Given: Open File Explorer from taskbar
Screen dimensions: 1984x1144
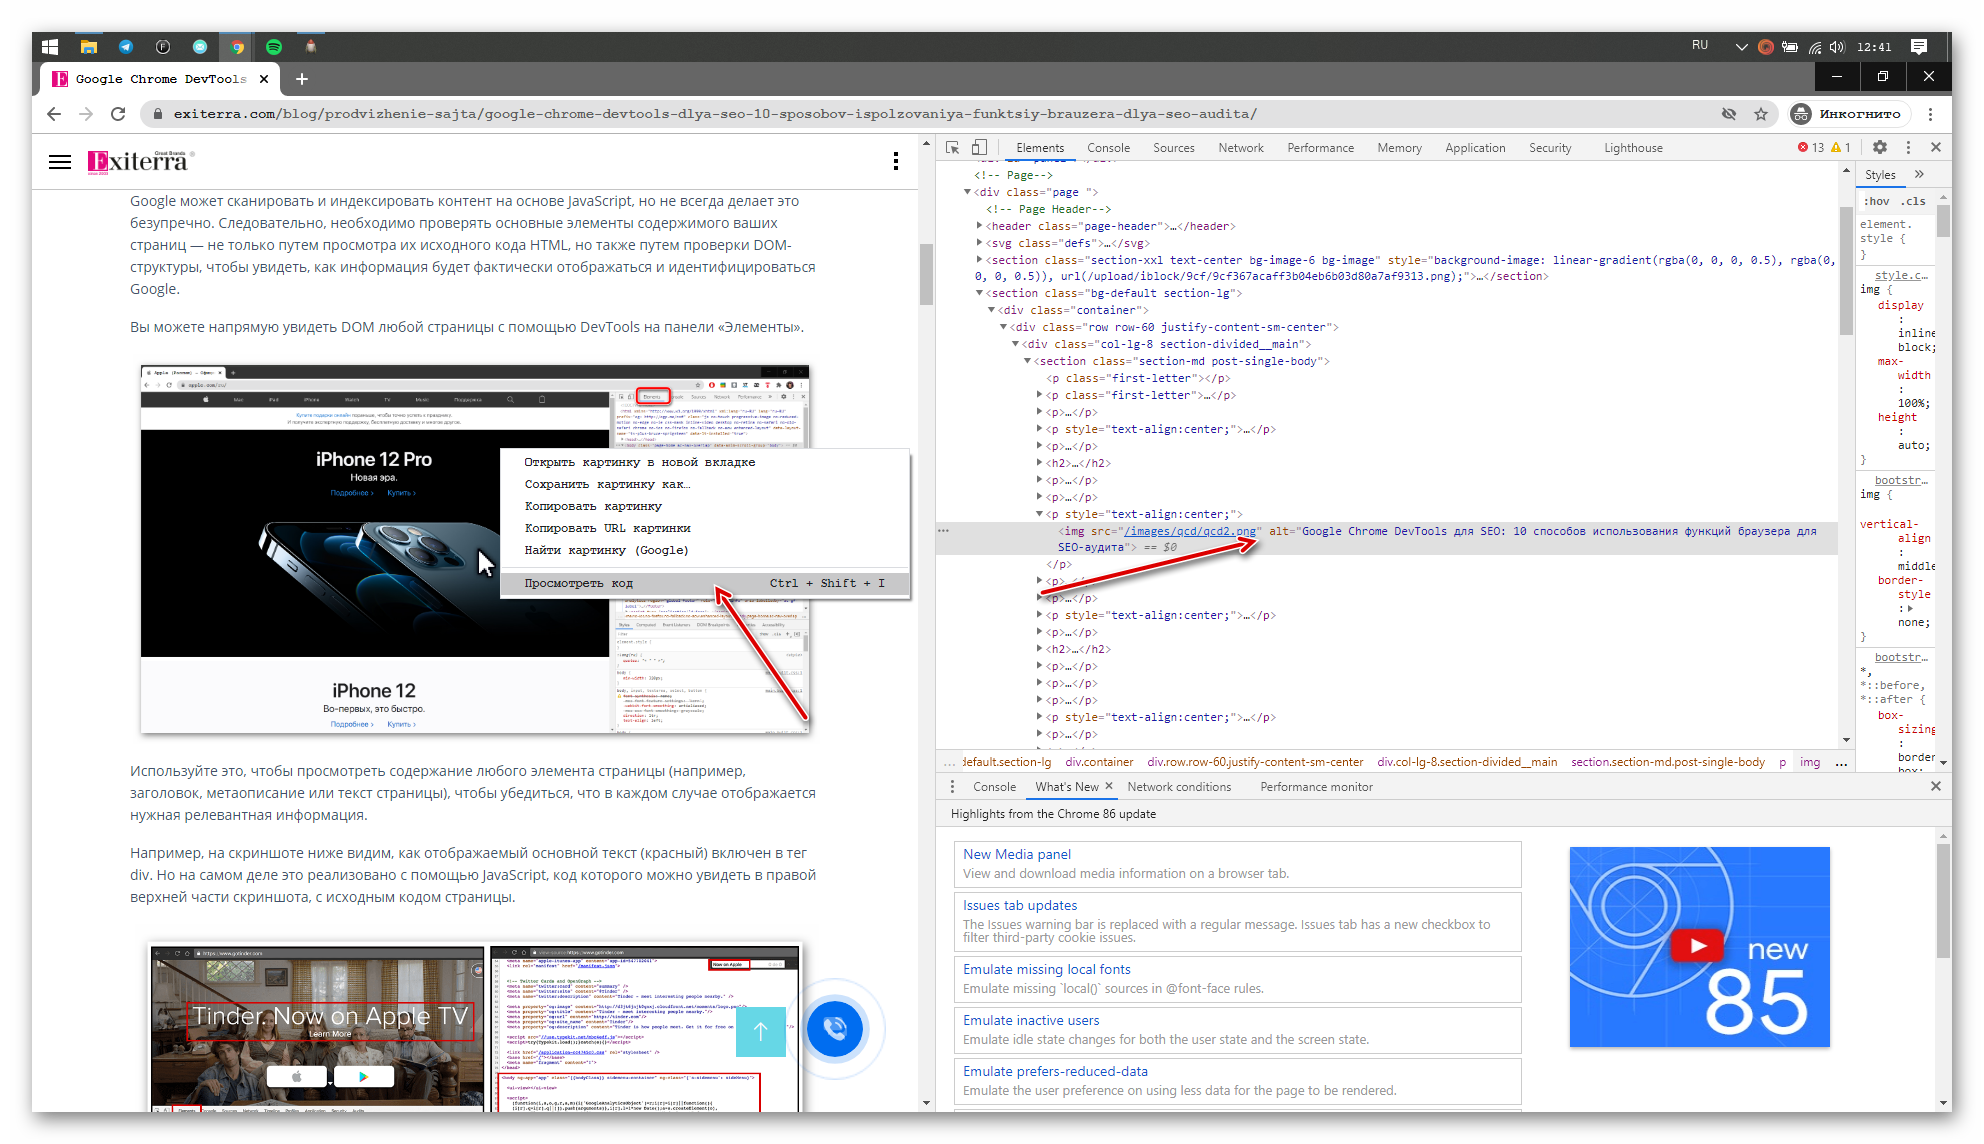Looking at the screenshot, I should 89,46.
